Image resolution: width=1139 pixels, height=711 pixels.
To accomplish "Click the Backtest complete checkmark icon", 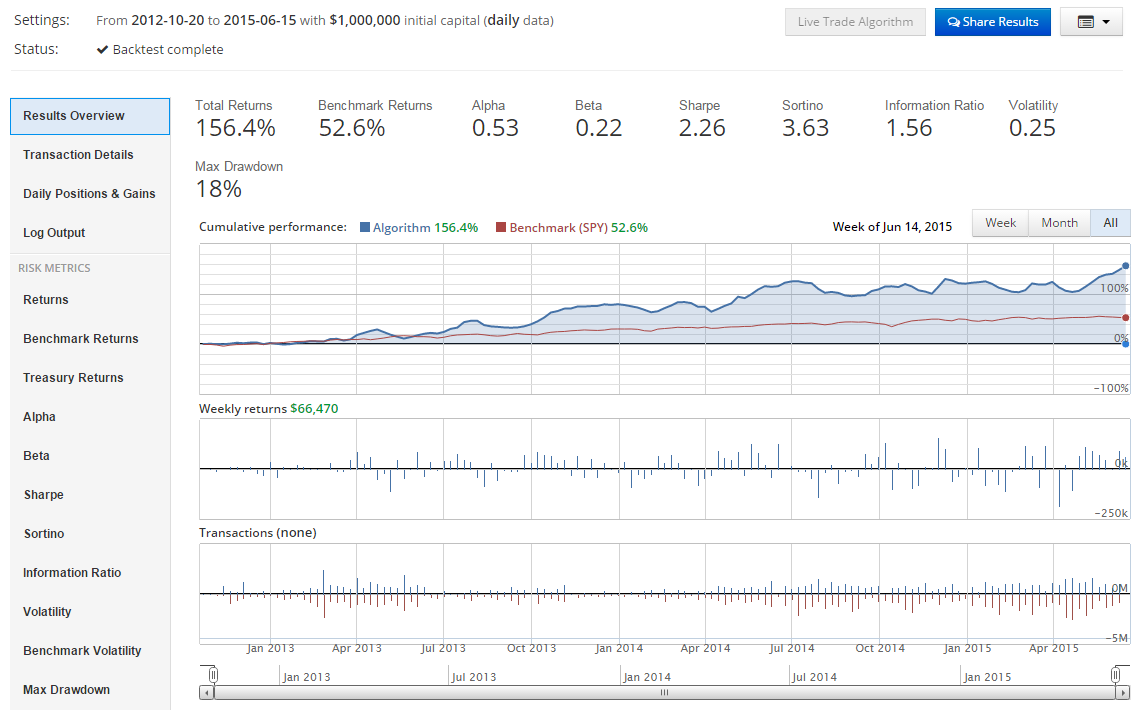I will (x=102, y=50).
